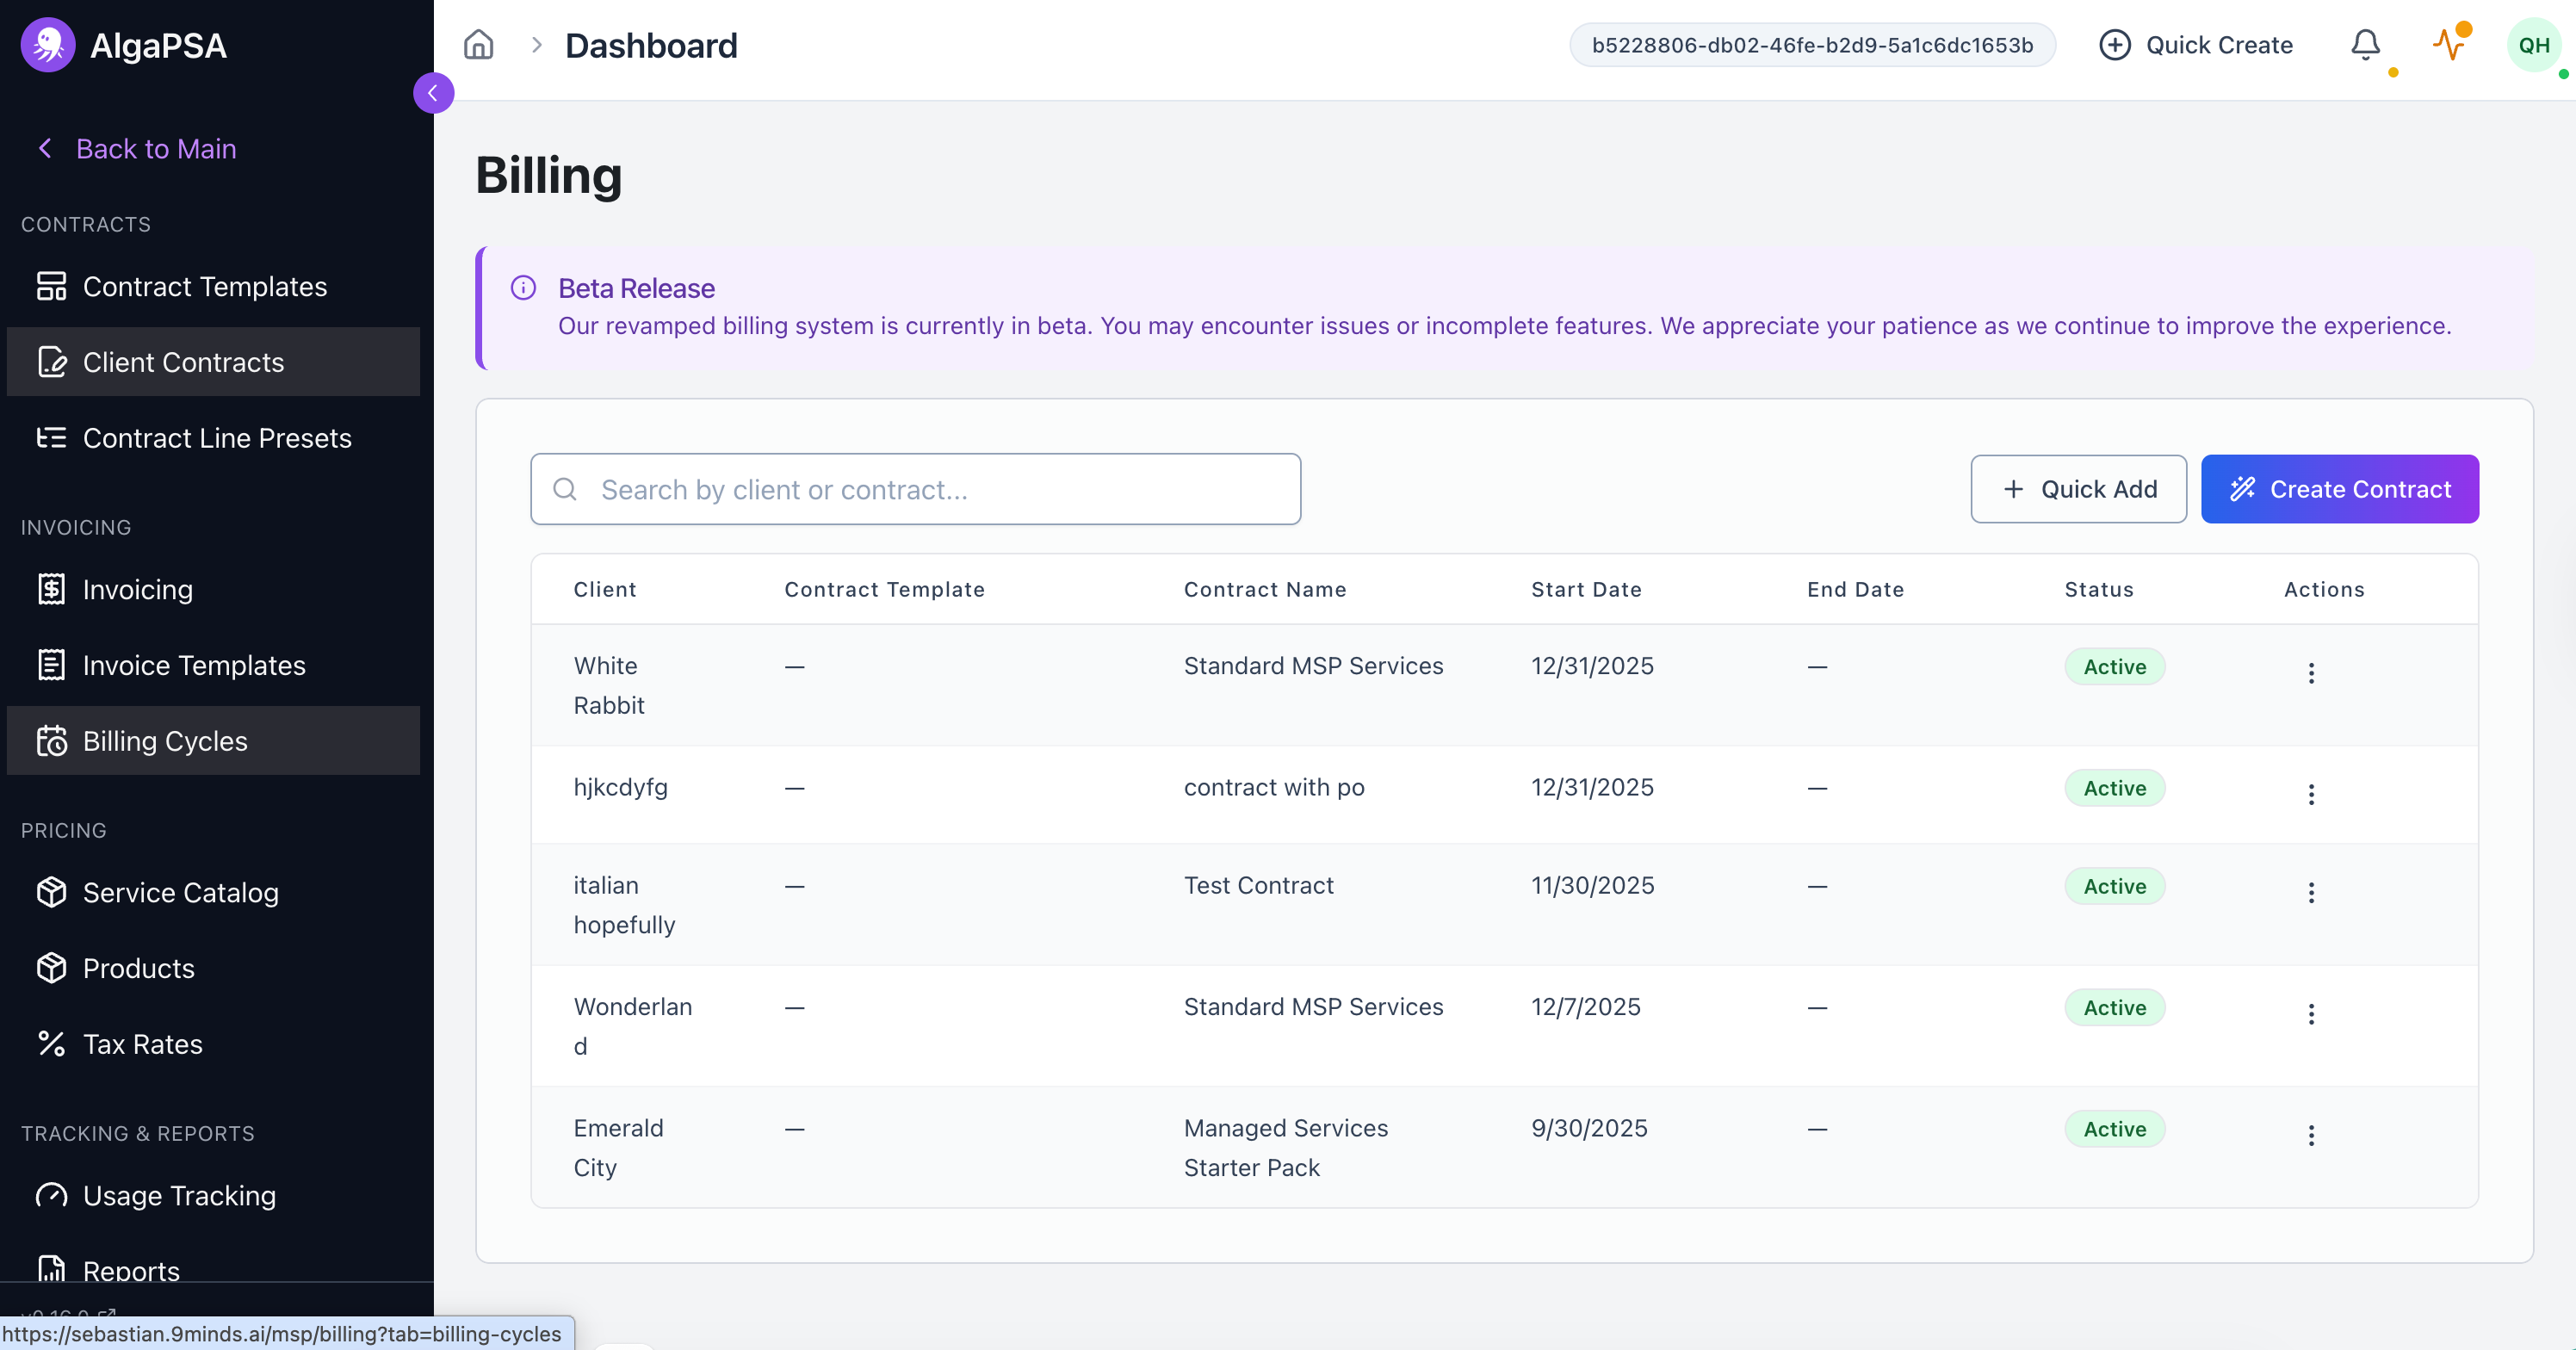The height and width of the screenshot is (1350, 2576).
Task: Click the QH user avatar
Action: 2533,45
